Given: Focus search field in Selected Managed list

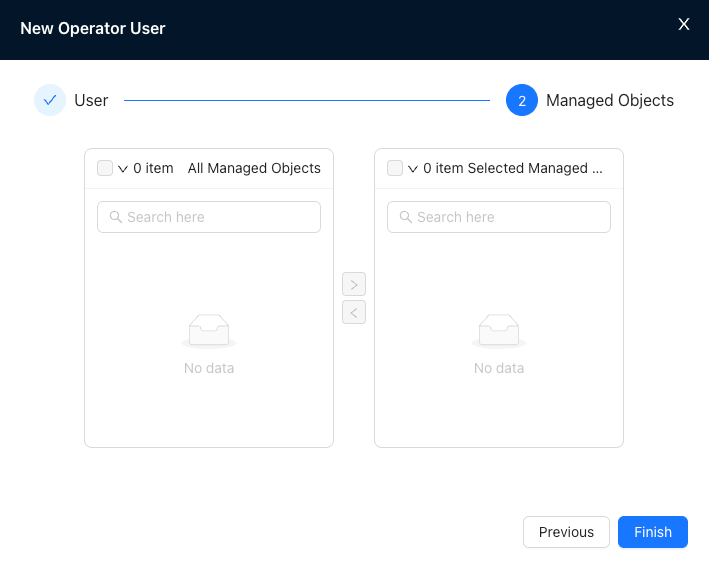Looking at the screenshot, I should coord(499,217).
